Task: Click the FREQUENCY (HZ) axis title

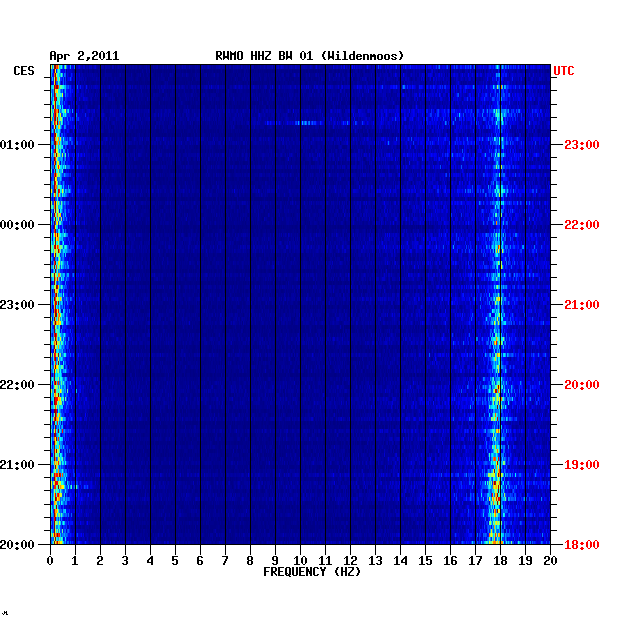Action: (x=312, y=572)
